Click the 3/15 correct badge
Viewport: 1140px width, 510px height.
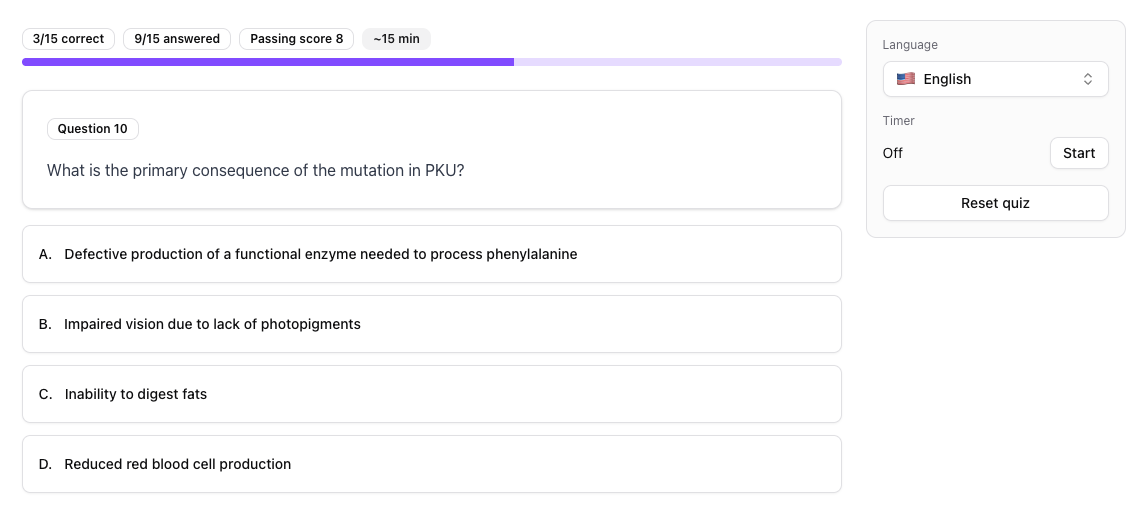coord(68,39)
